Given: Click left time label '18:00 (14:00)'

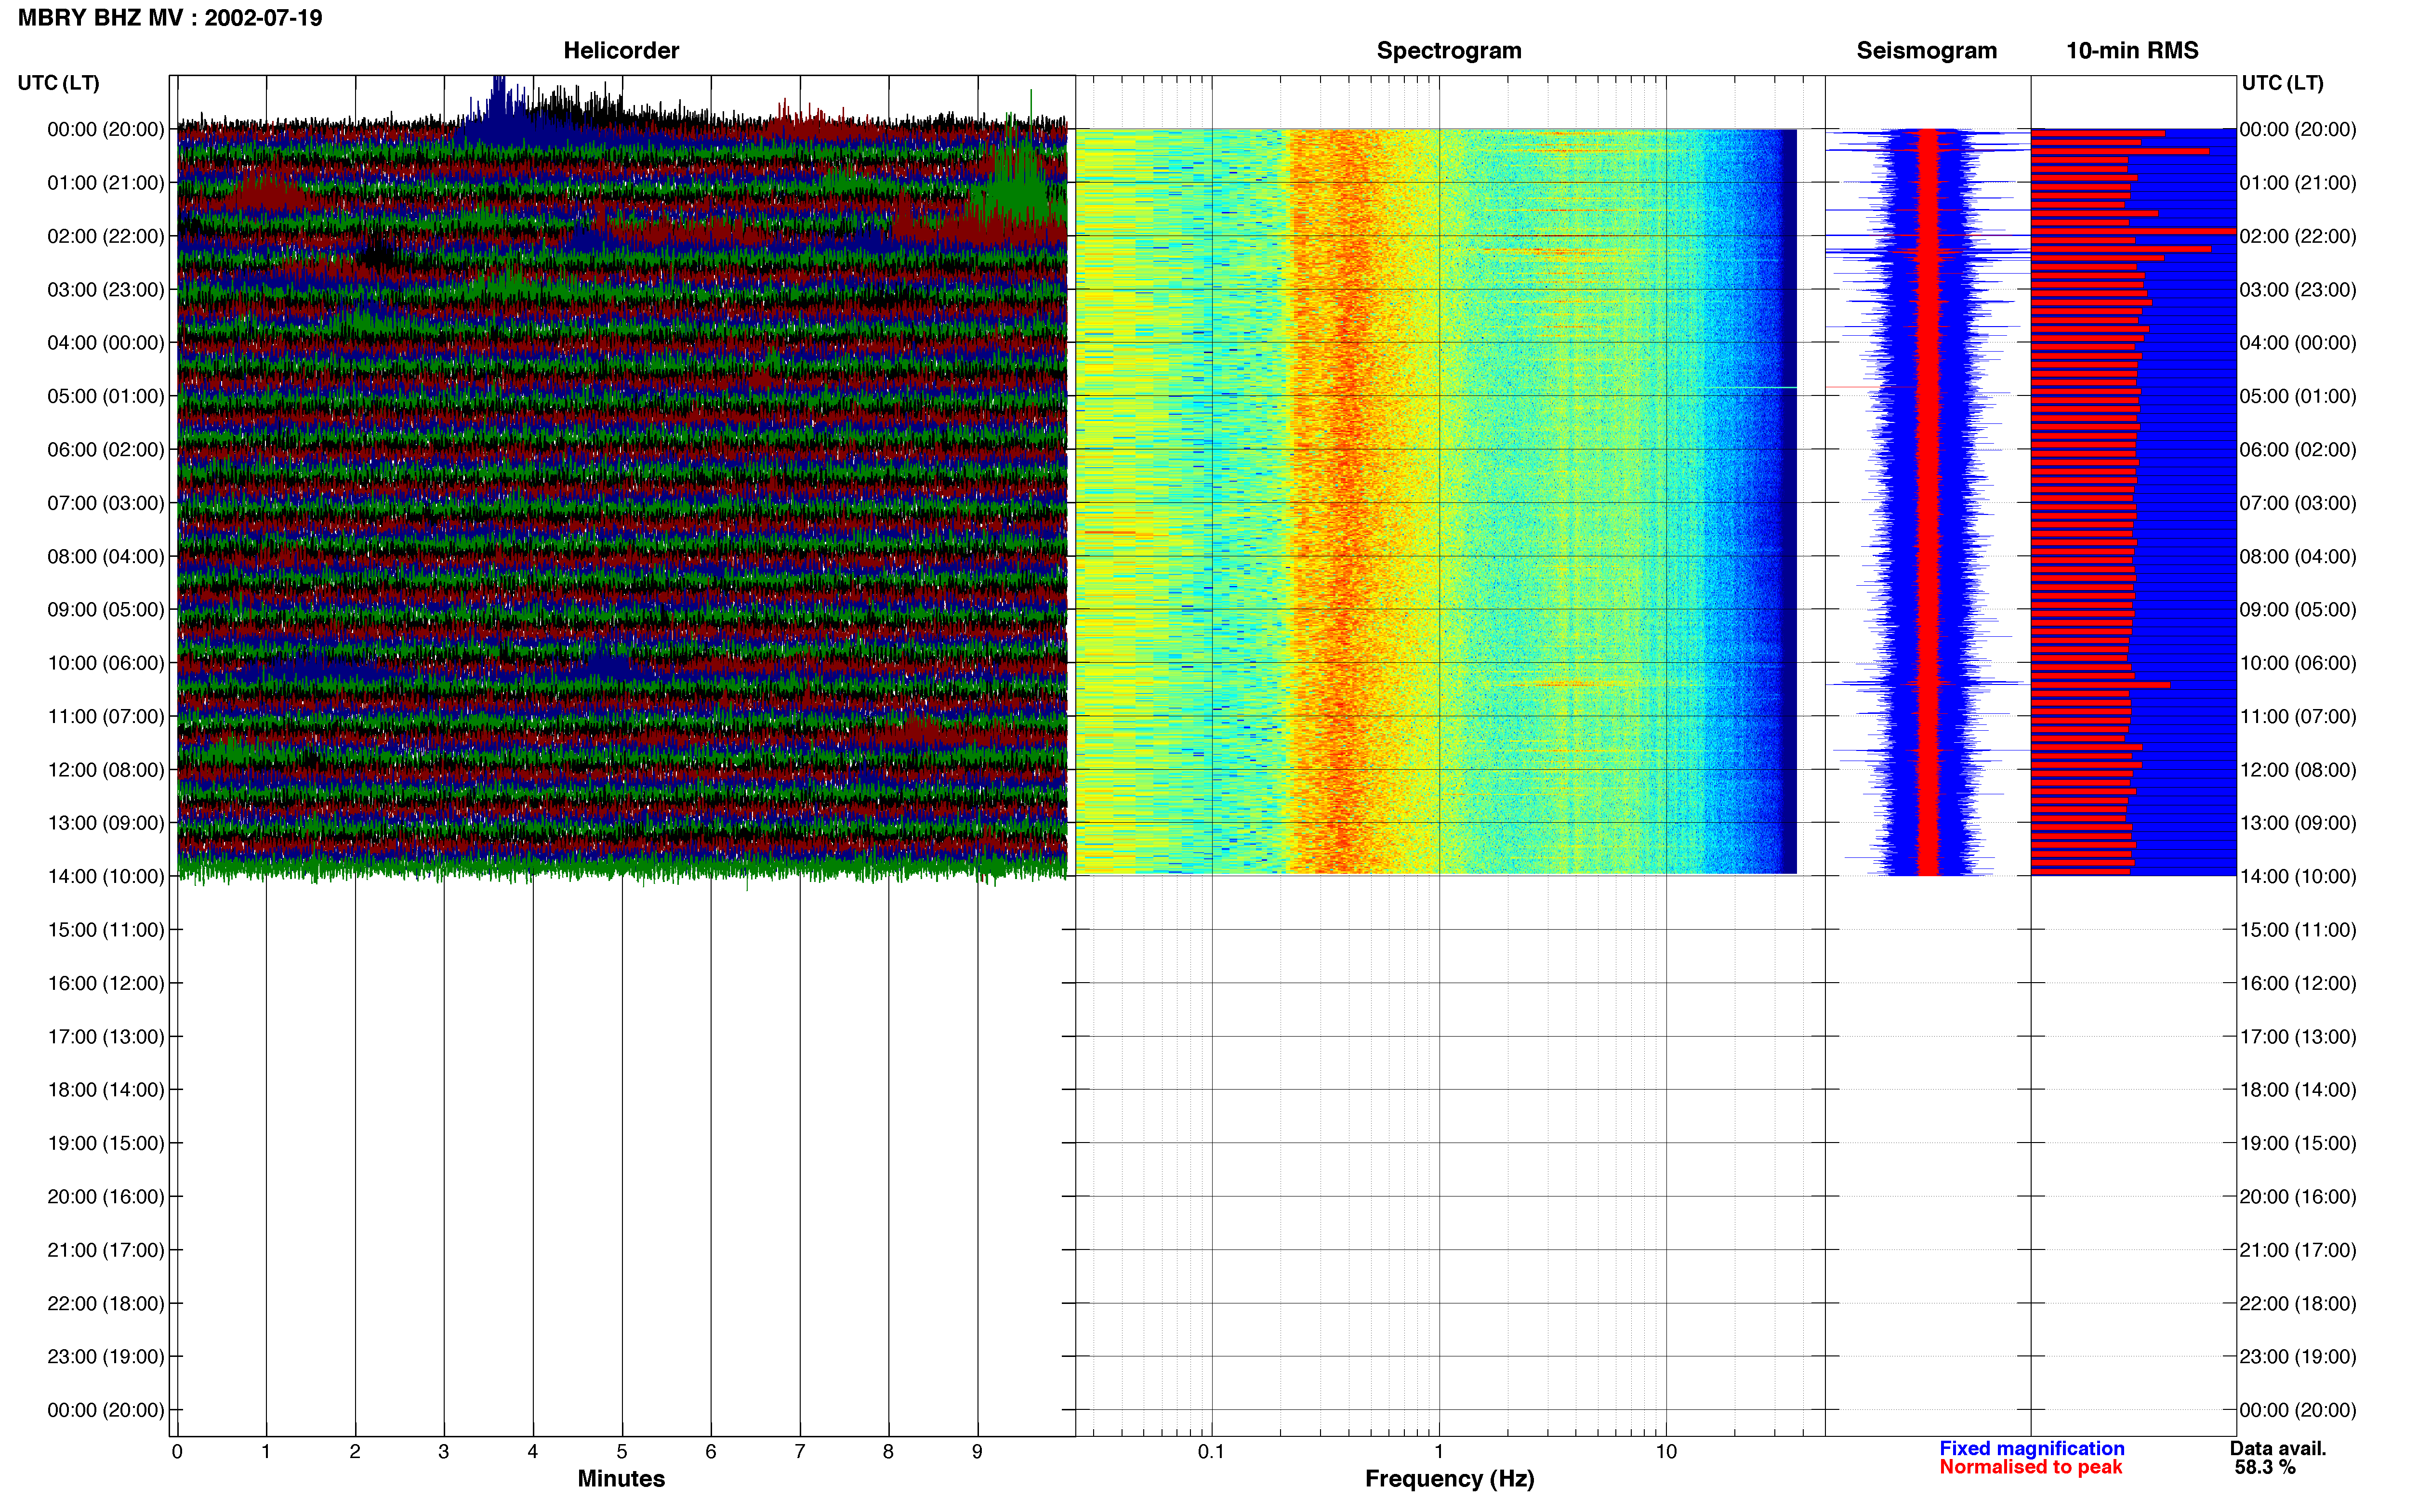Looking at the screenshot, I should tap(106, 1090).
